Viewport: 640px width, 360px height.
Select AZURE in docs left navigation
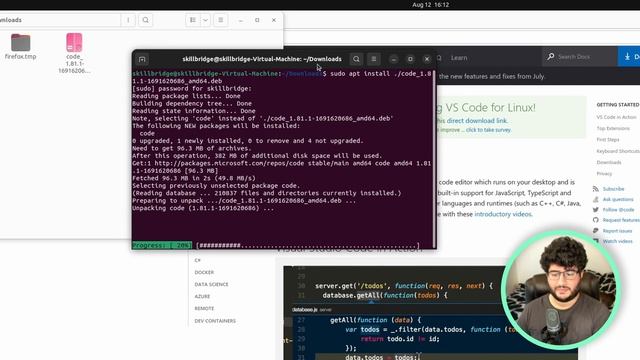202,296
